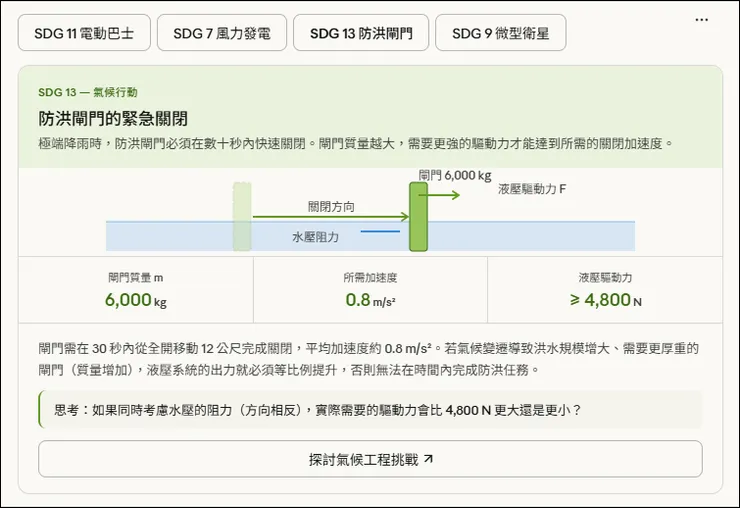Click the 關閉方向 arrow label
The image size is (740, 508).
[331, 207]
